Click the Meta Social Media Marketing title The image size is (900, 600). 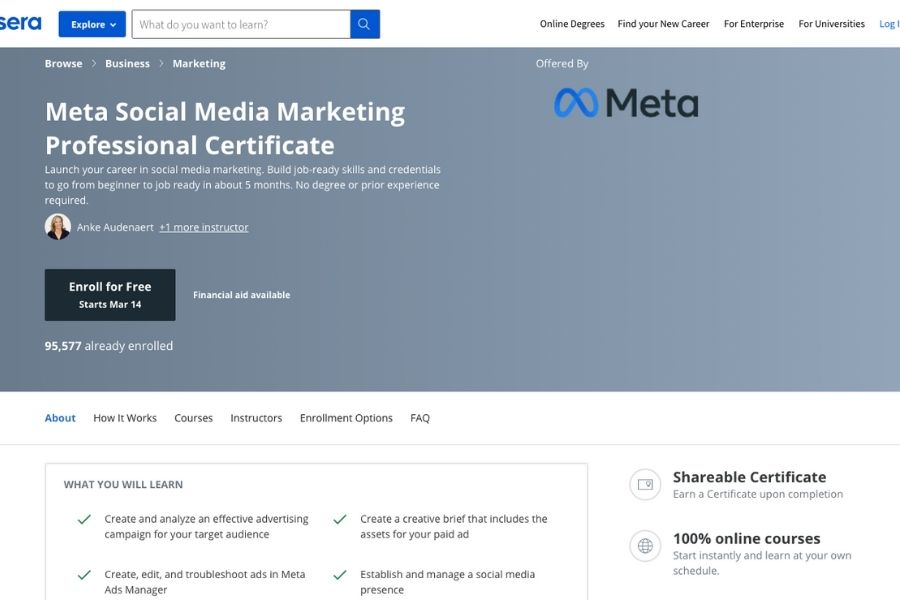pyautogui.click(x=225, y=128)
